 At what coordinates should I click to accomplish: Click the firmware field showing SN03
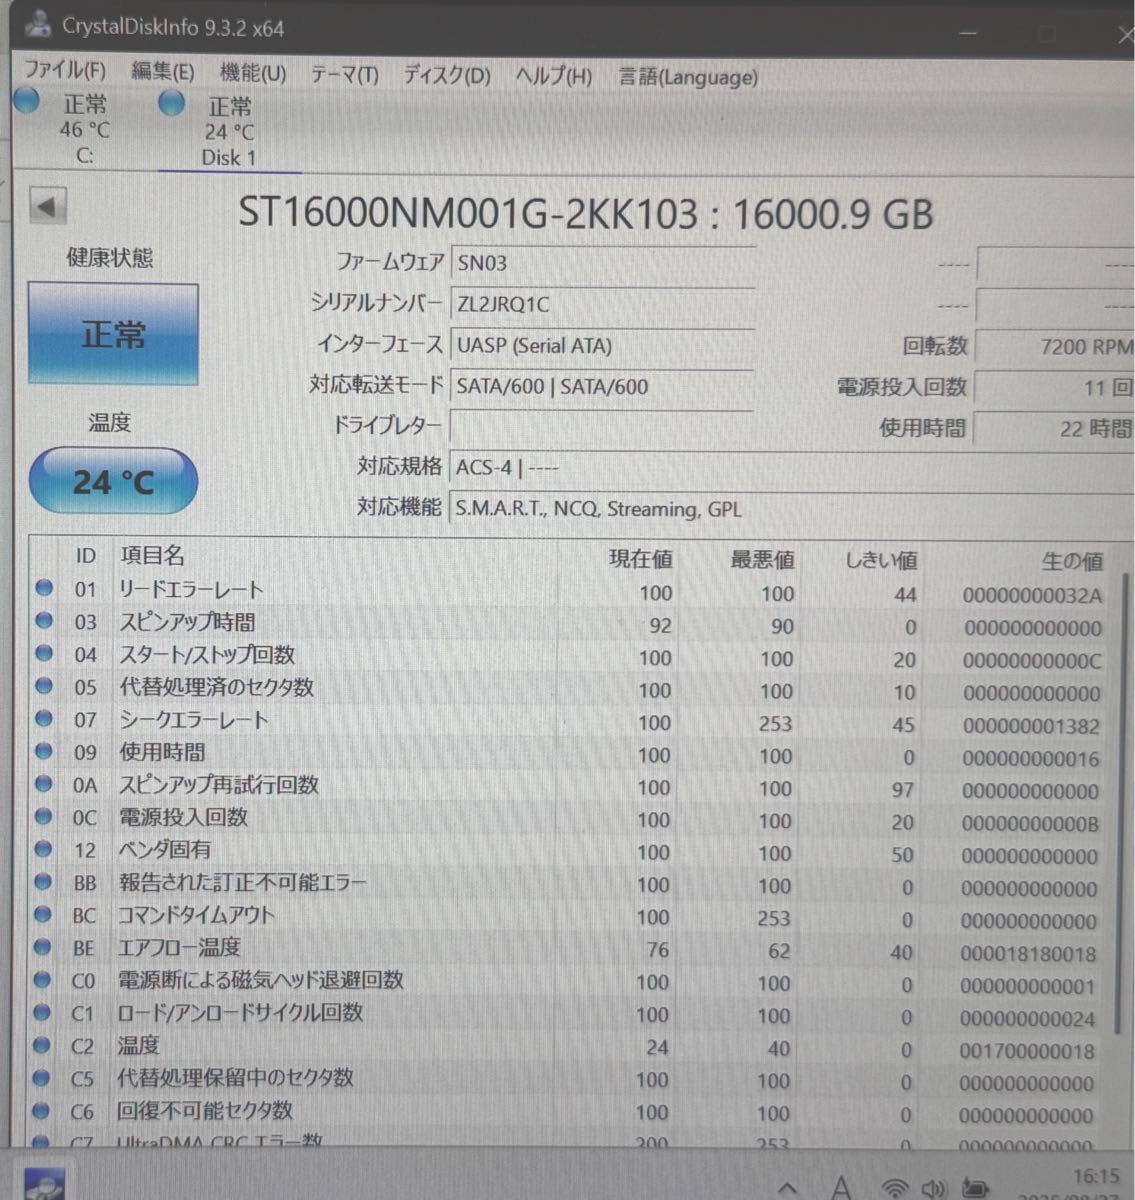(x=602, y=263)
